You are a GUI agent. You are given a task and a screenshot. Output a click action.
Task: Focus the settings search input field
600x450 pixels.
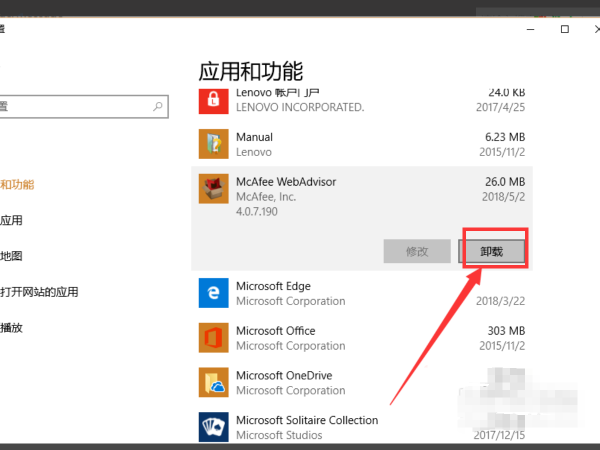click(x=84, y=106)
